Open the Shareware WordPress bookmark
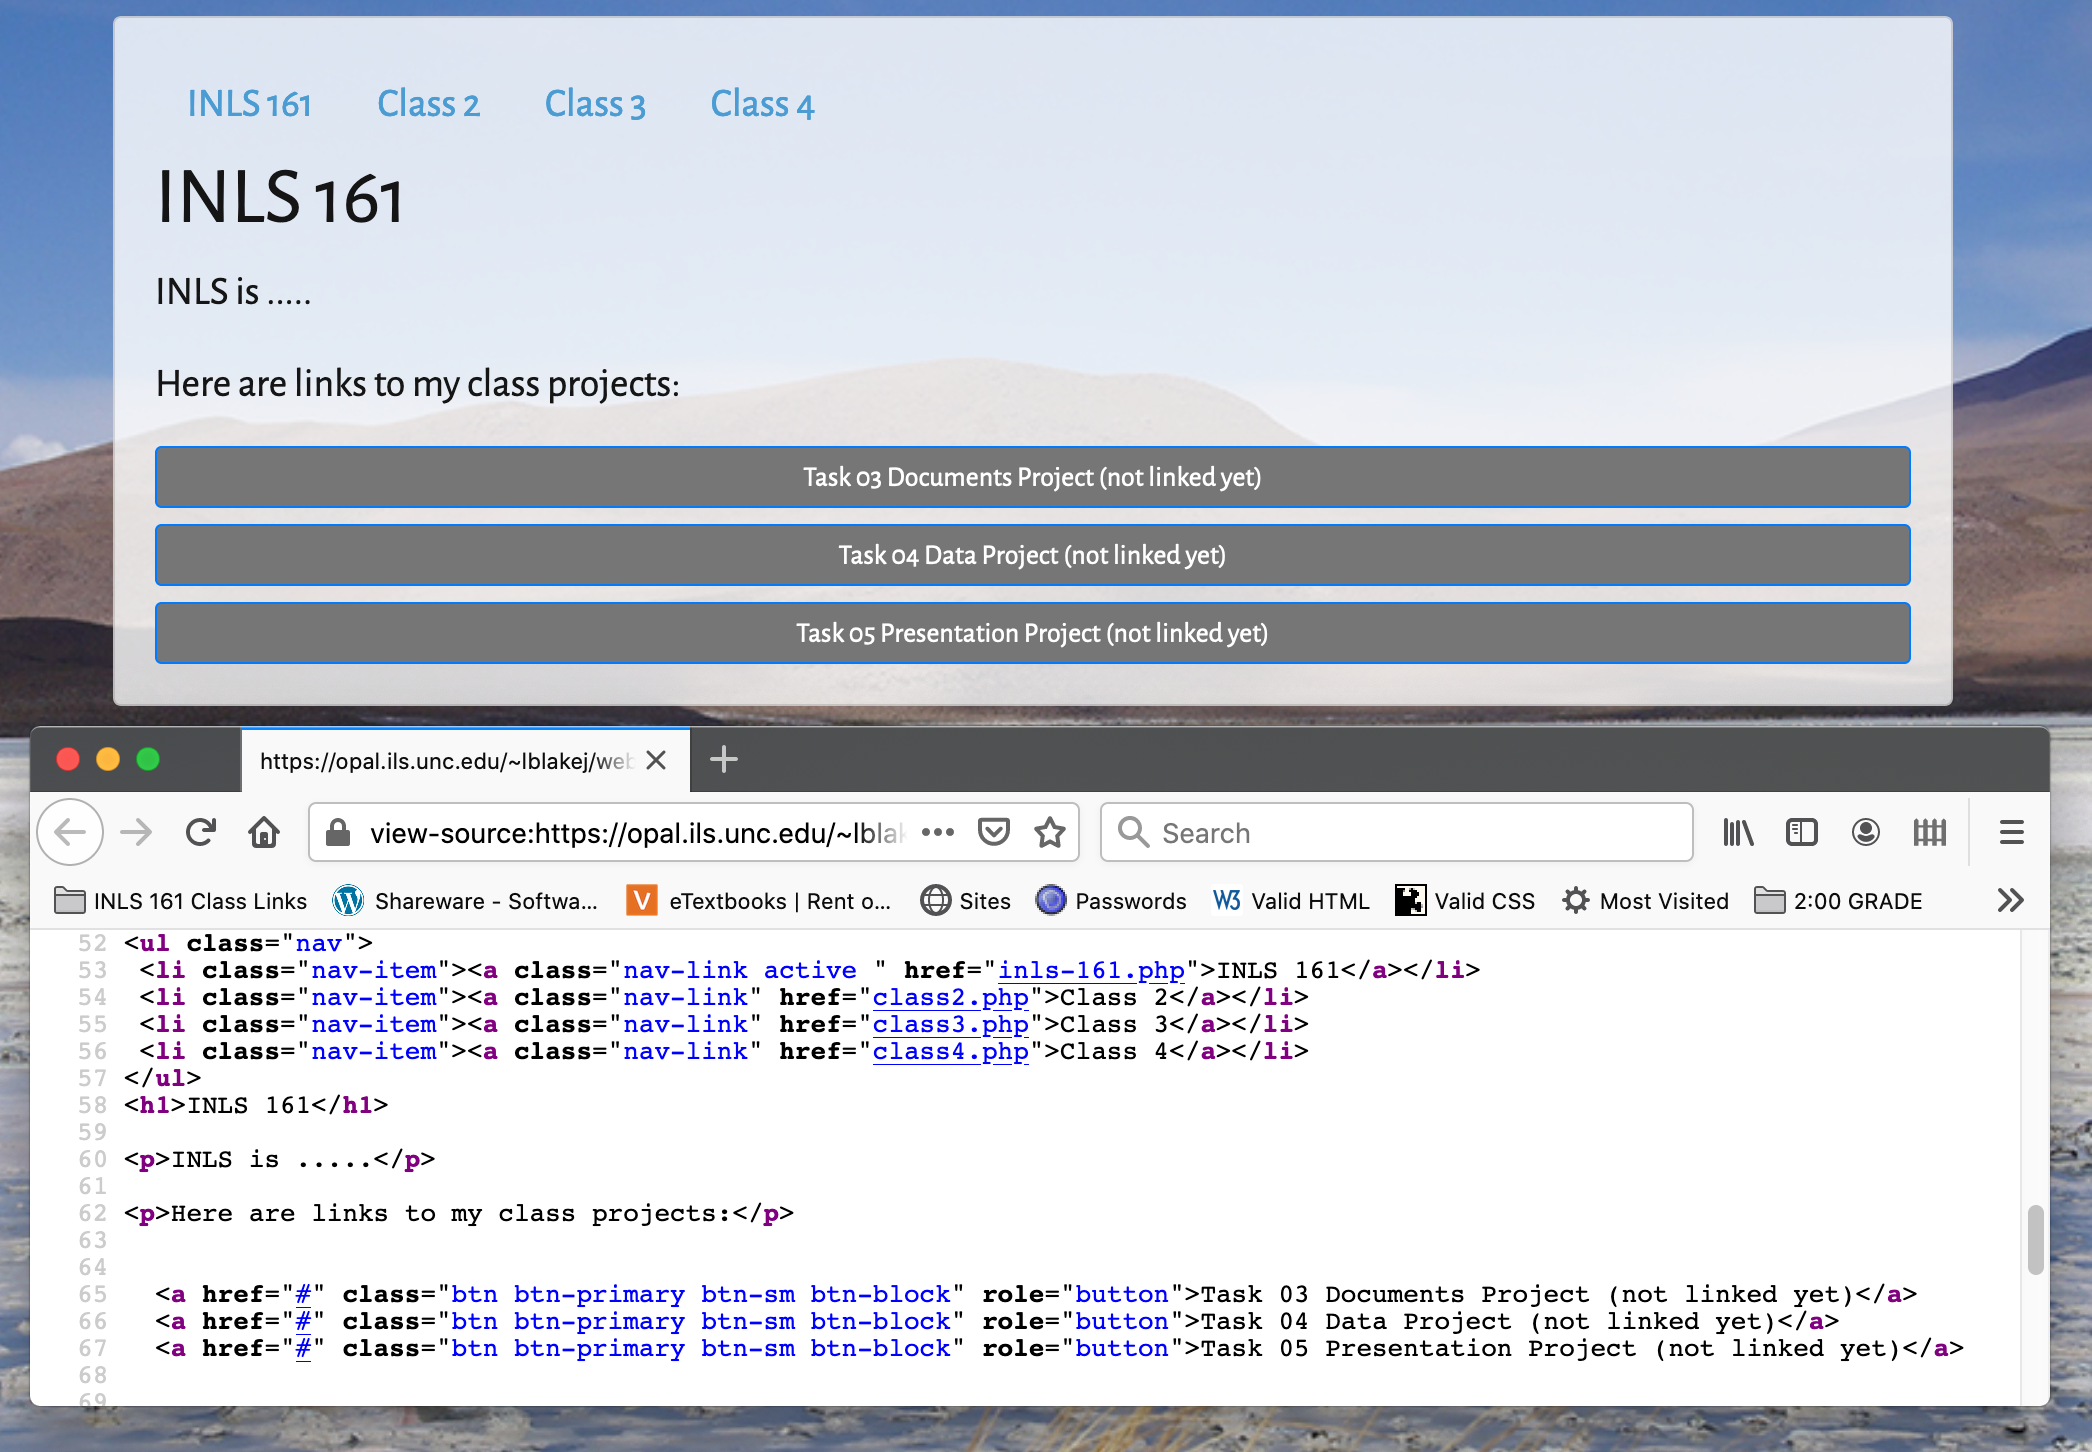Viewport: 2092px width, 1452px height. tap(465, 901)
